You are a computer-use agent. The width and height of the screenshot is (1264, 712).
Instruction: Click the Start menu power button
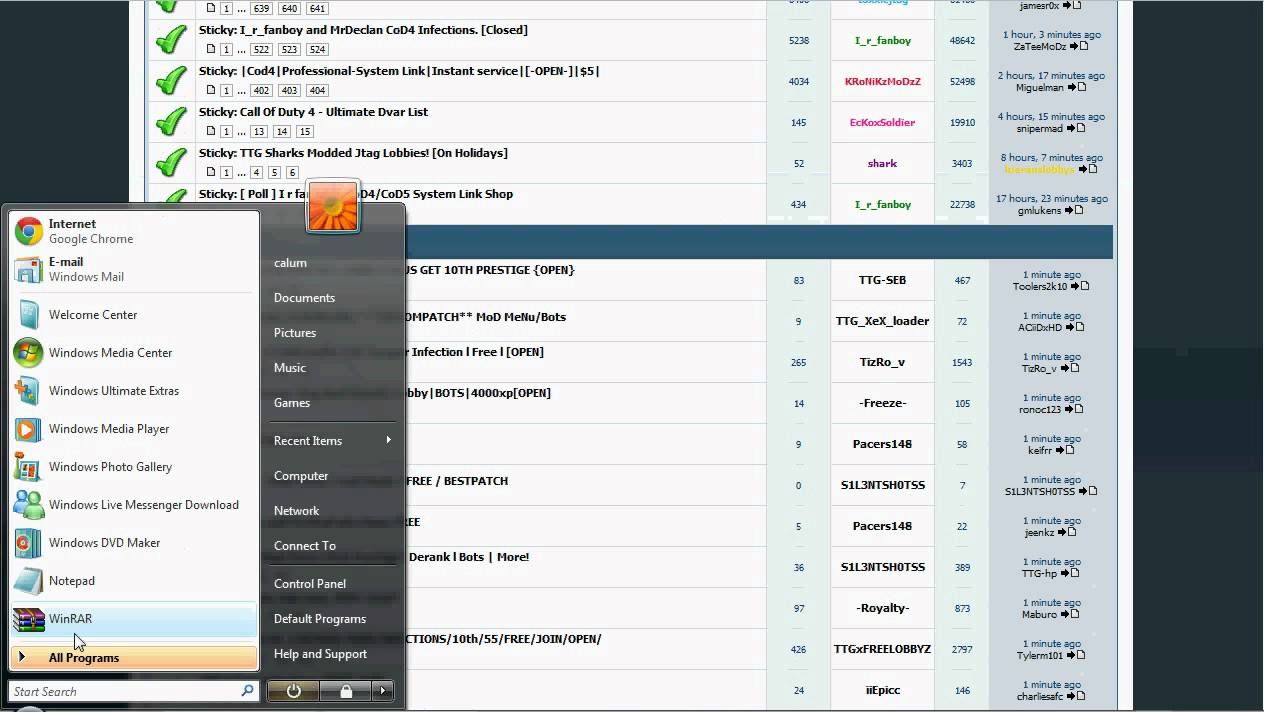click(x=293, y=691)
